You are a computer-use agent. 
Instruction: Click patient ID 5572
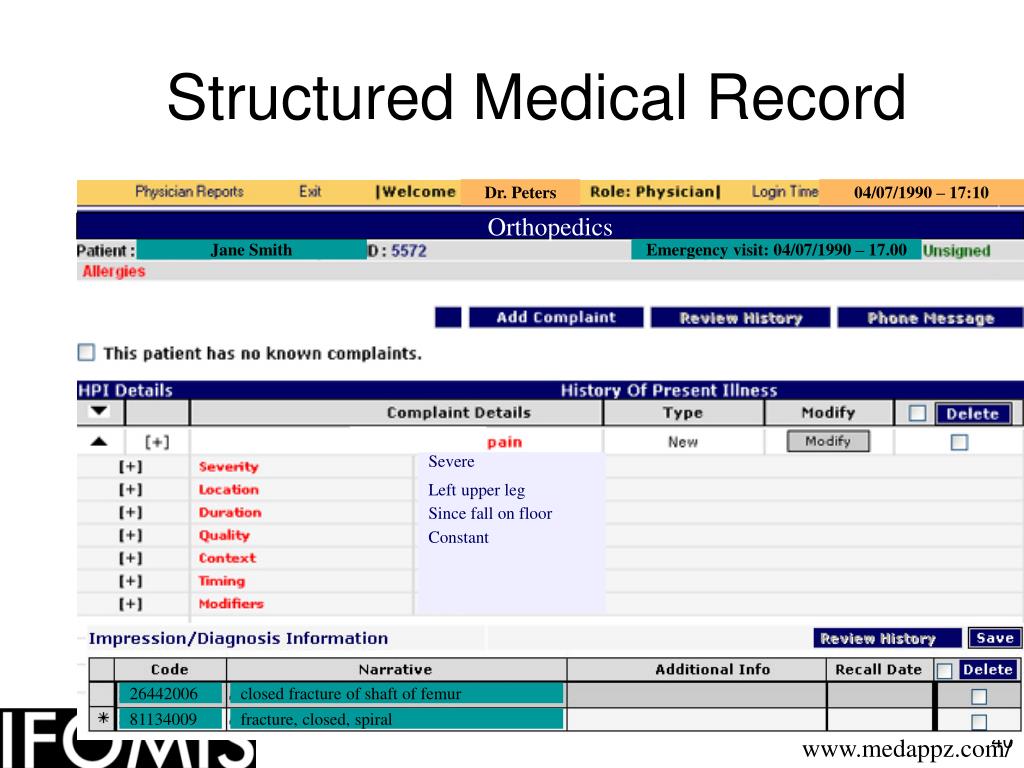pos(409,250)
